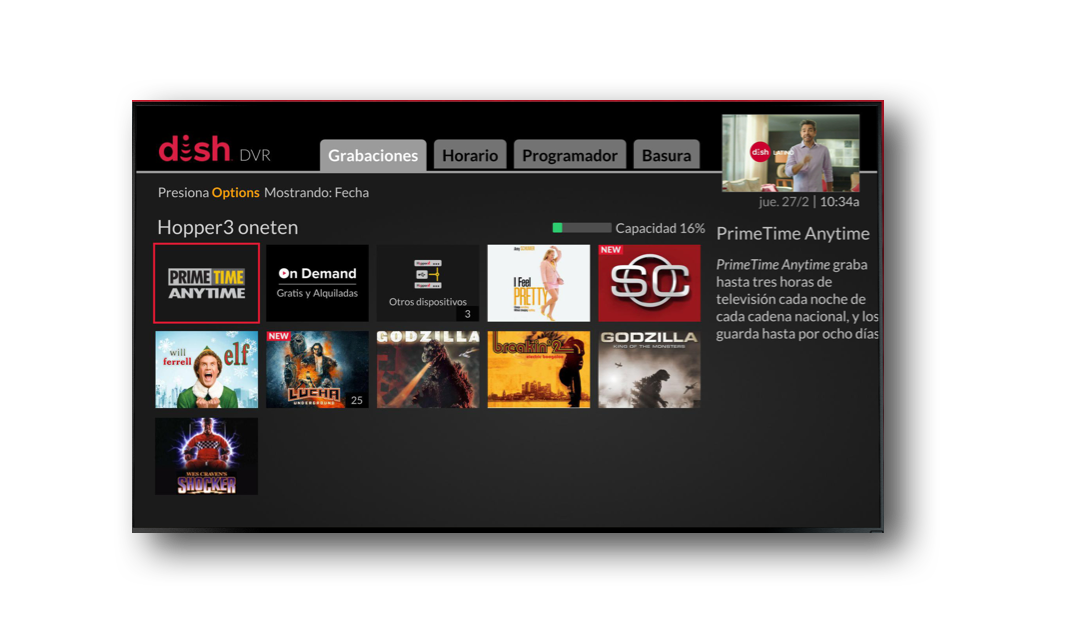Open the Basura trash tab
This screenshot has height=624, width=1075.
click(666, 156)
